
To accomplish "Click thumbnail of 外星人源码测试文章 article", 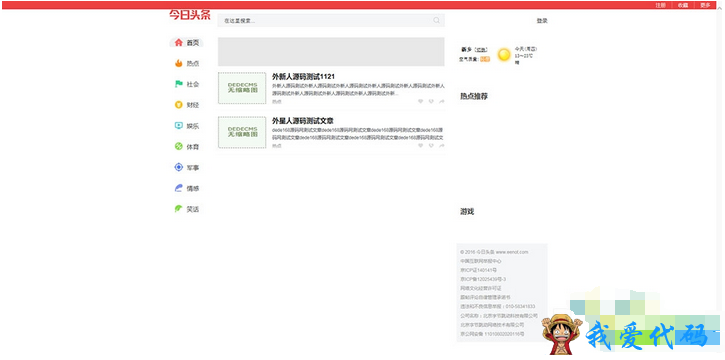I will tap(242, 132).
